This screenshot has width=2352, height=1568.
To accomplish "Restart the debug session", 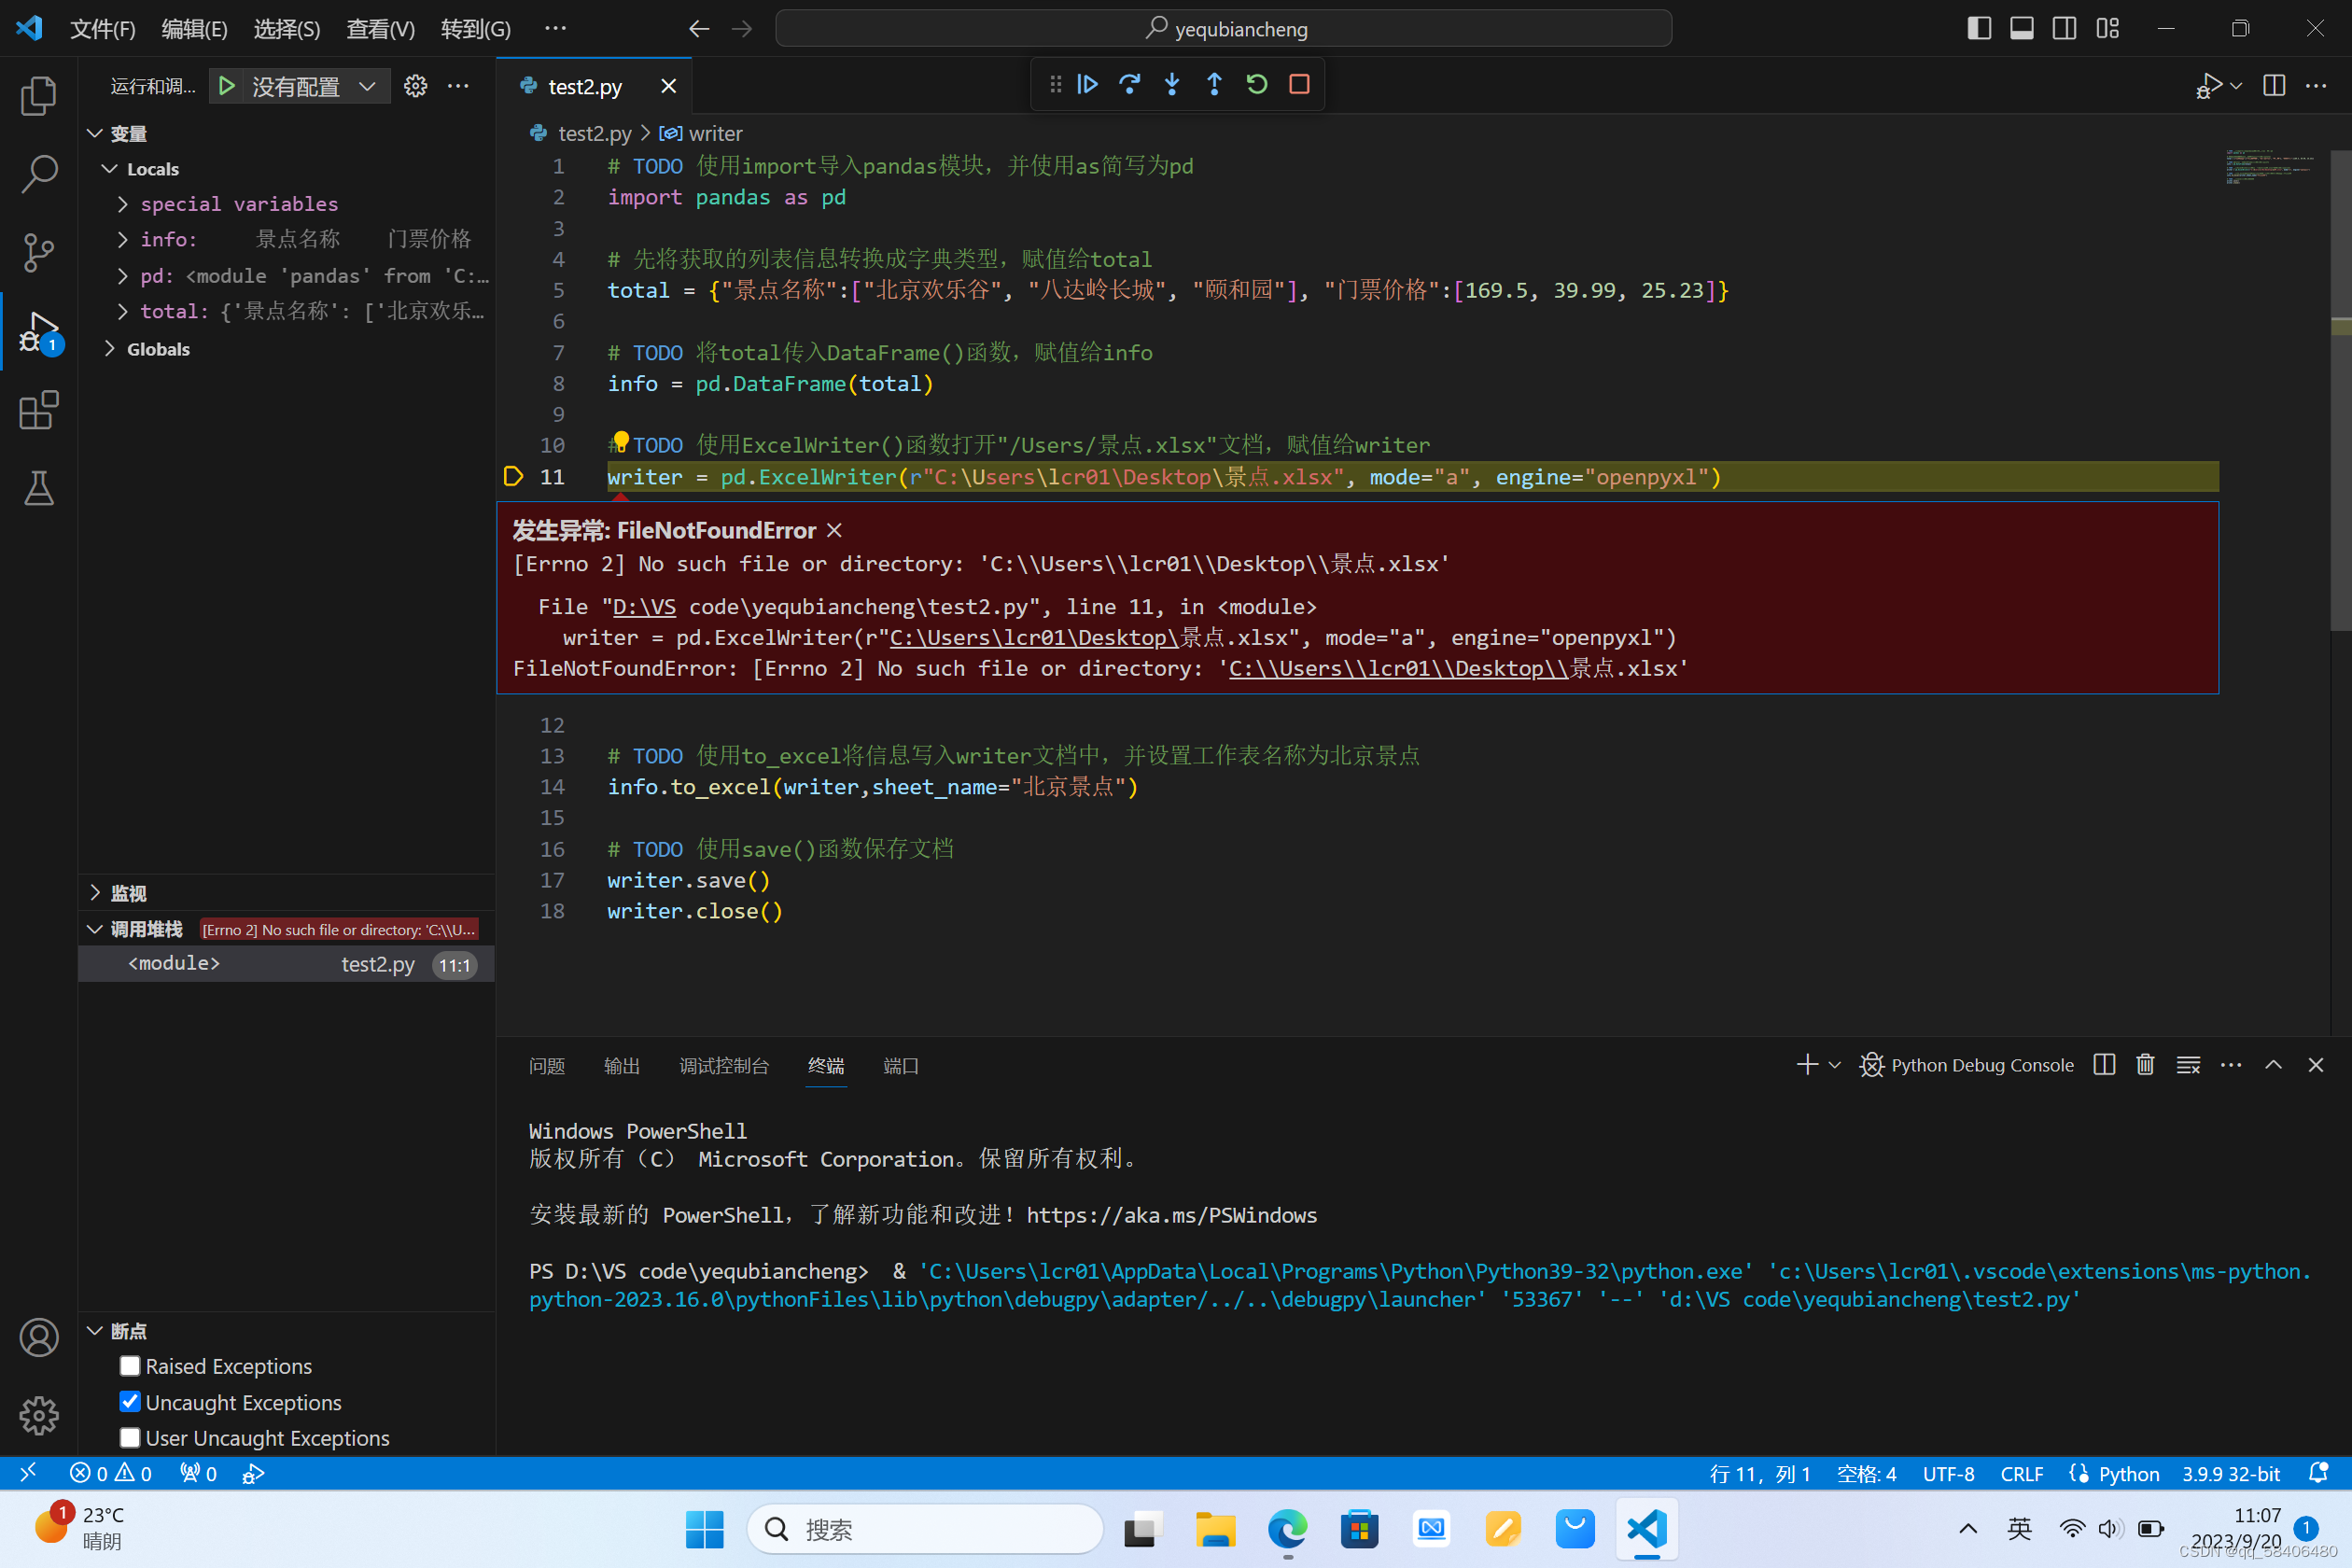I will [1257, 84].
